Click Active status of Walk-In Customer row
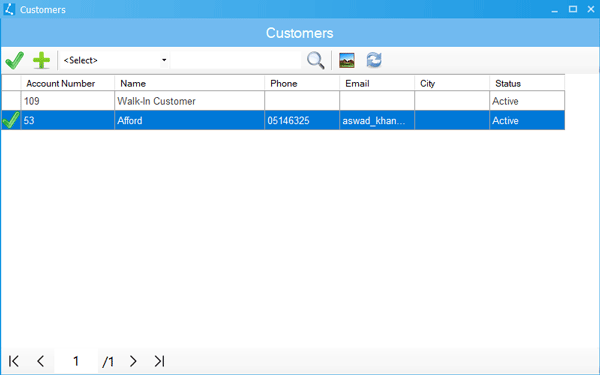The width and height of the screenshot is (600, 375). [527, 101]
